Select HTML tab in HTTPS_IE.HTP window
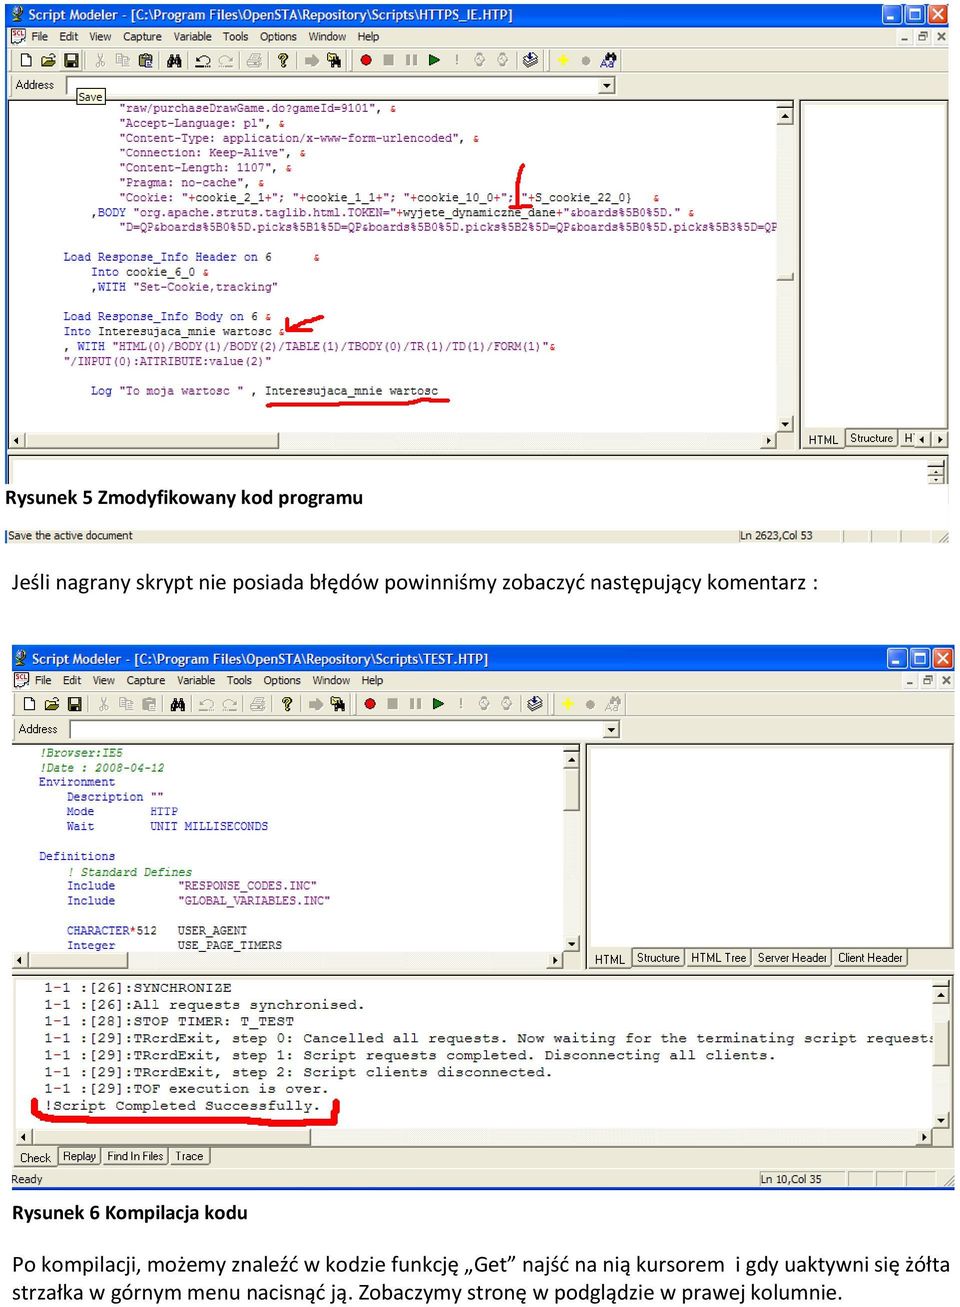Screen dimensions: 960x1307 click(x=823, y=440)
